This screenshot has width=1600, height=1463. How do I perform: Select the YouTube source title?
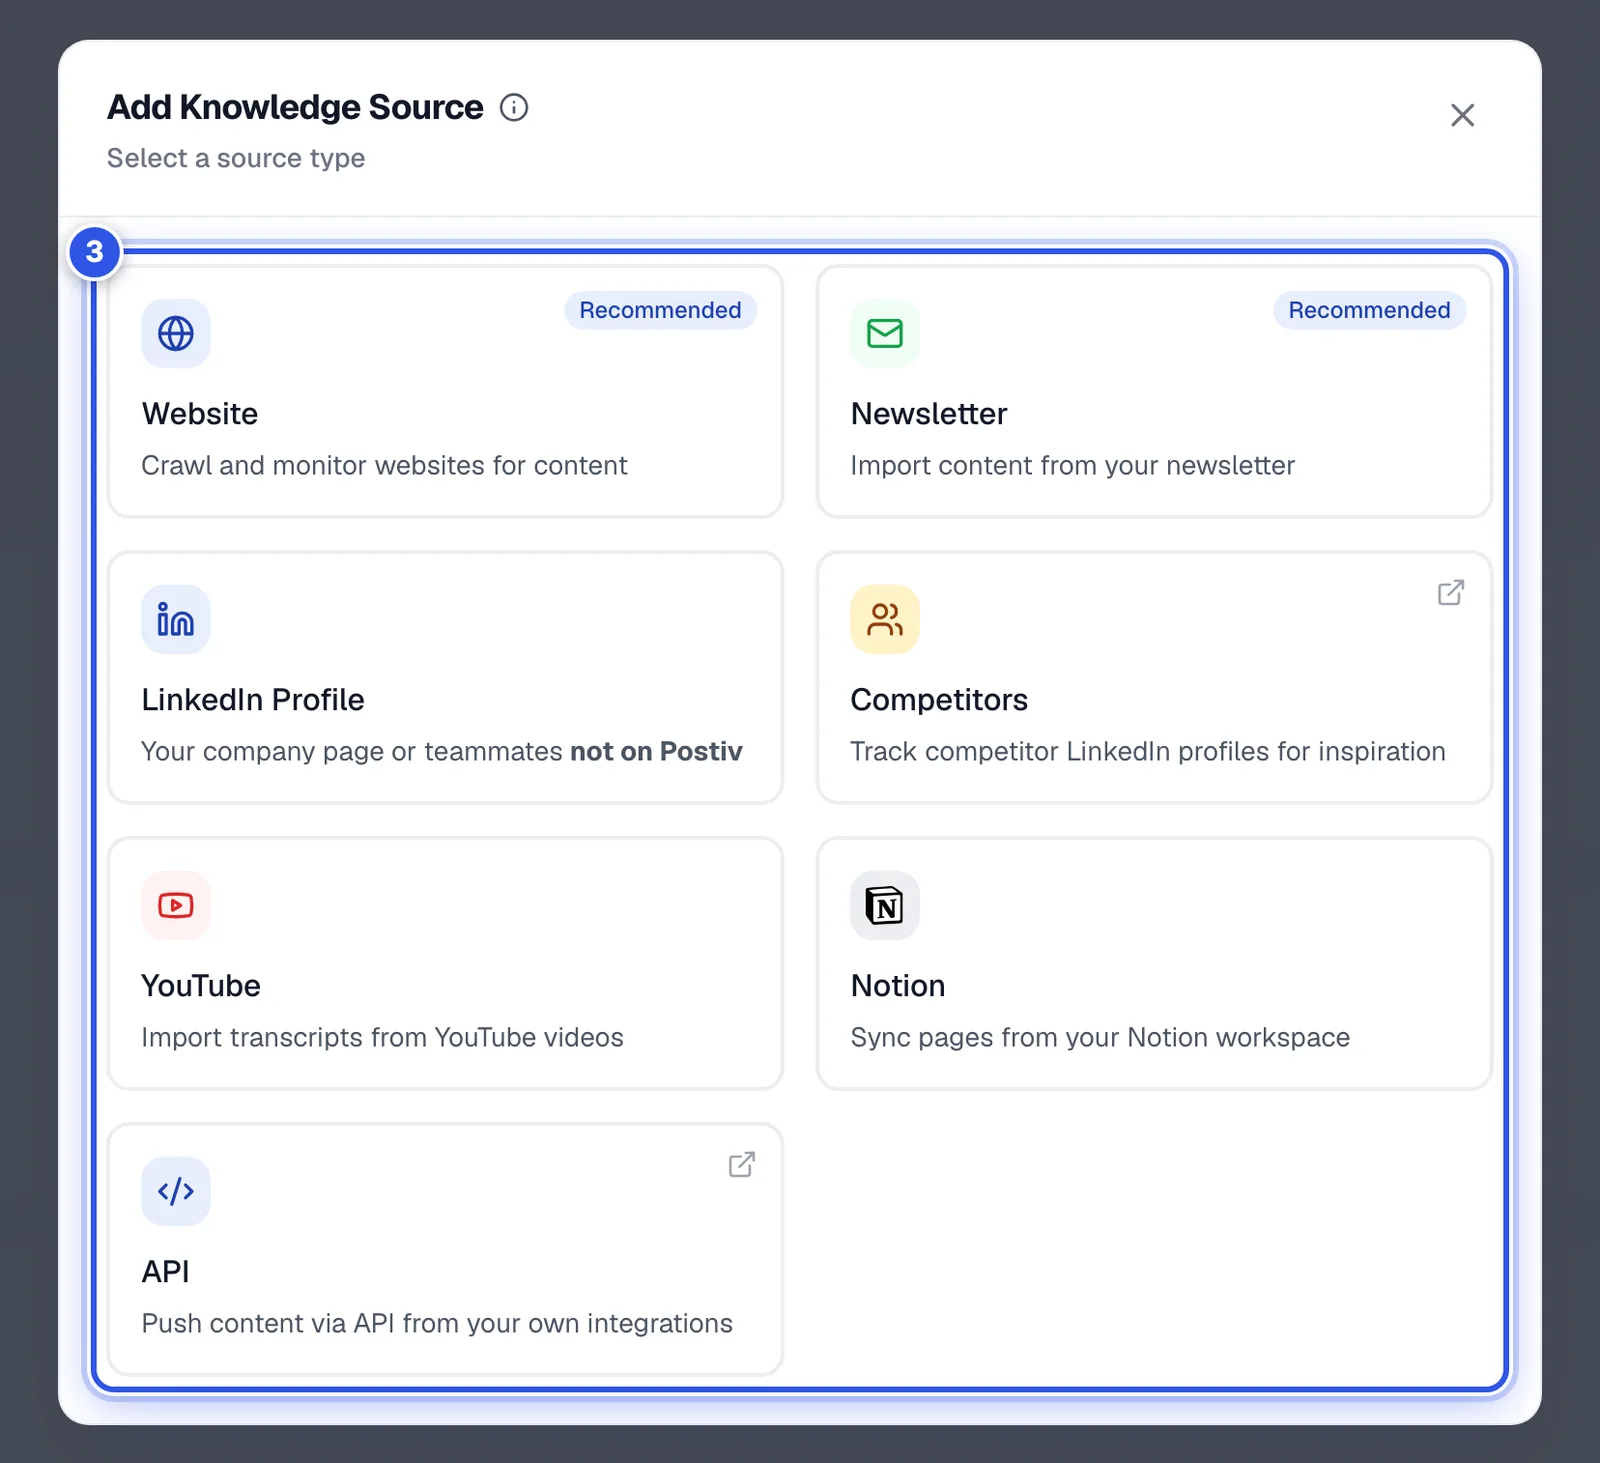click(201, 986)
